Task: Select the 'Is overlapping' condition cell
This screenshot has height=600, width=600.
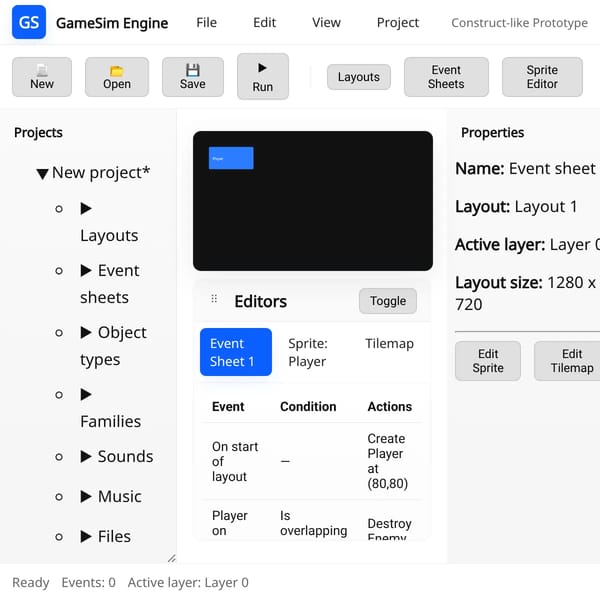Action: click(x=313, y=523)
